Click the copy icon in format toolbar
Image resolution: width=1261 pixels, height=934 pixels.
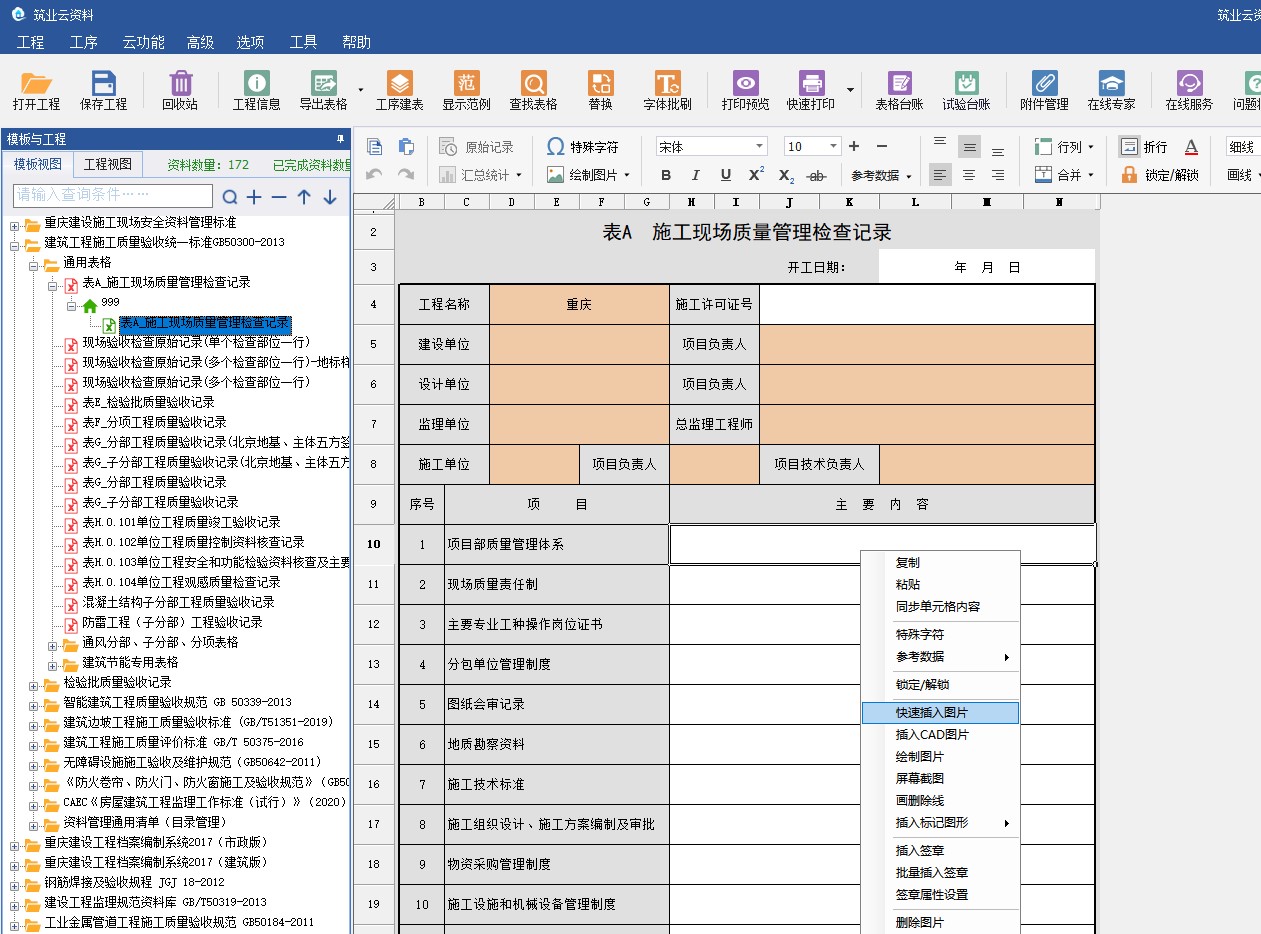point(375,147)
